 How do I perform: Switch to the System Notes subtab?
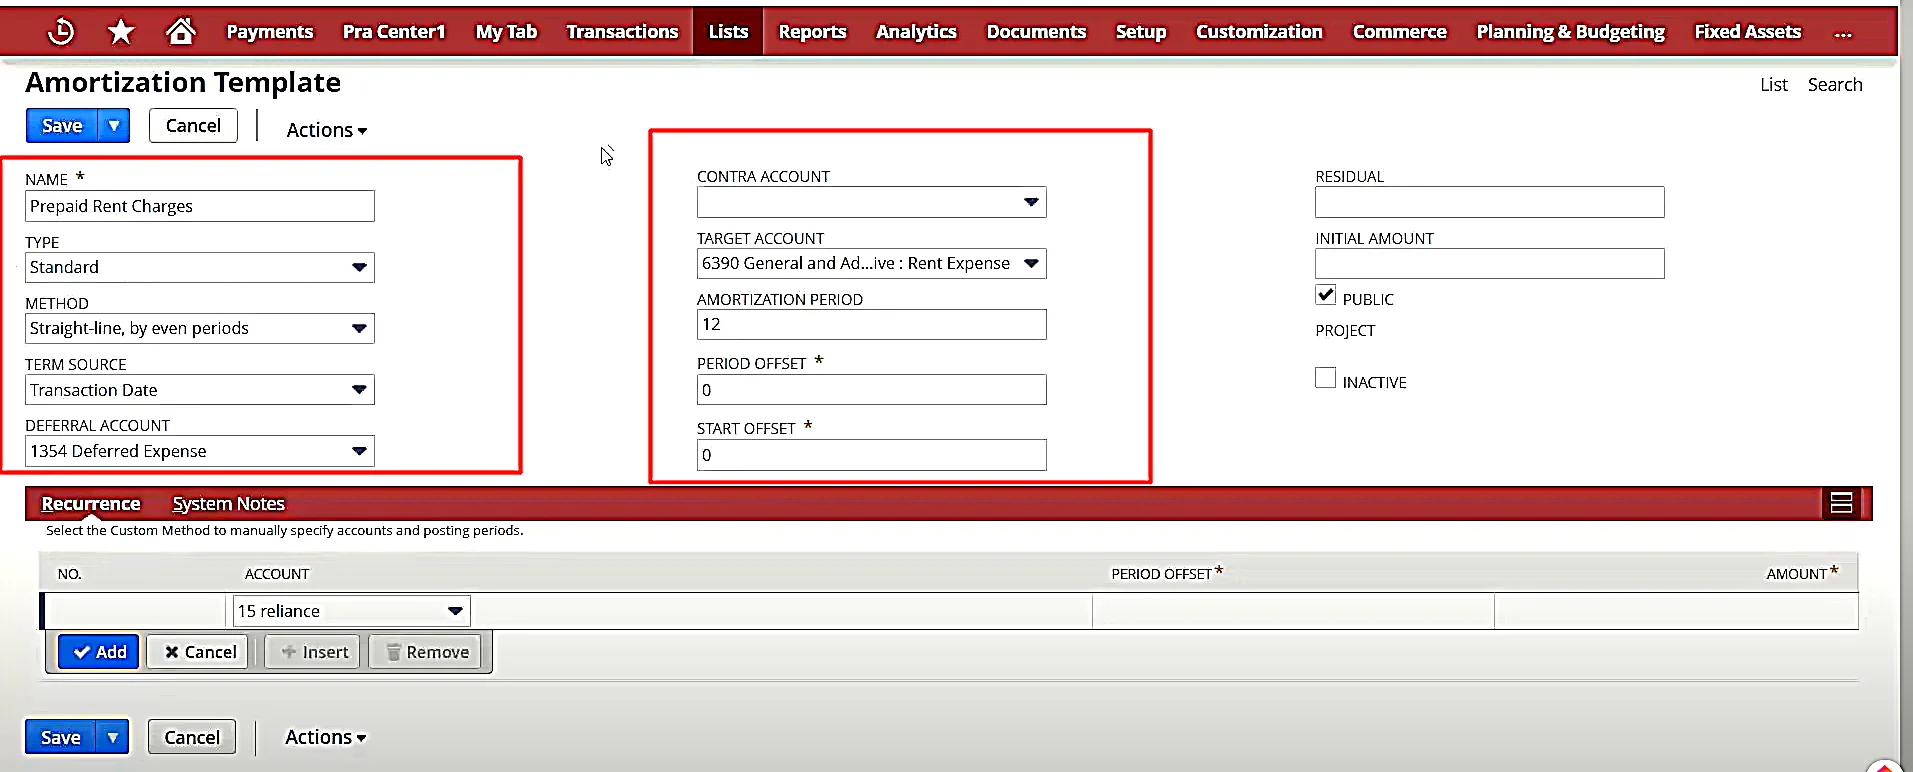228,504
